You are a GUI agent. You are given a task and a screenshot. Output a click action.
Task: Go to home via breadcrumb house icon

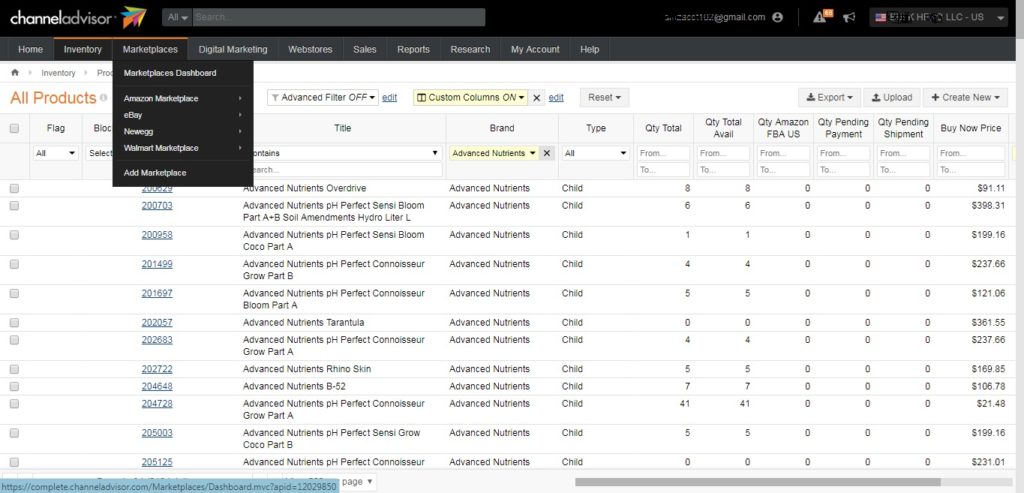pyautogui.click(x=15, y=73)
